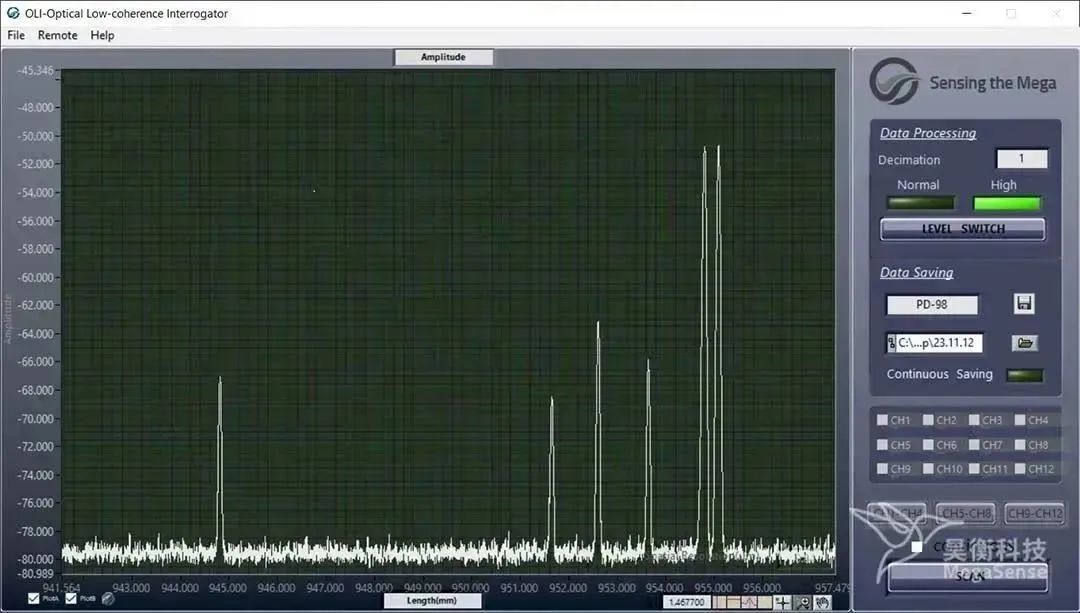Click the CH9-CH12 button
Screen dimensions: 1080x613
pos(1034,514)
